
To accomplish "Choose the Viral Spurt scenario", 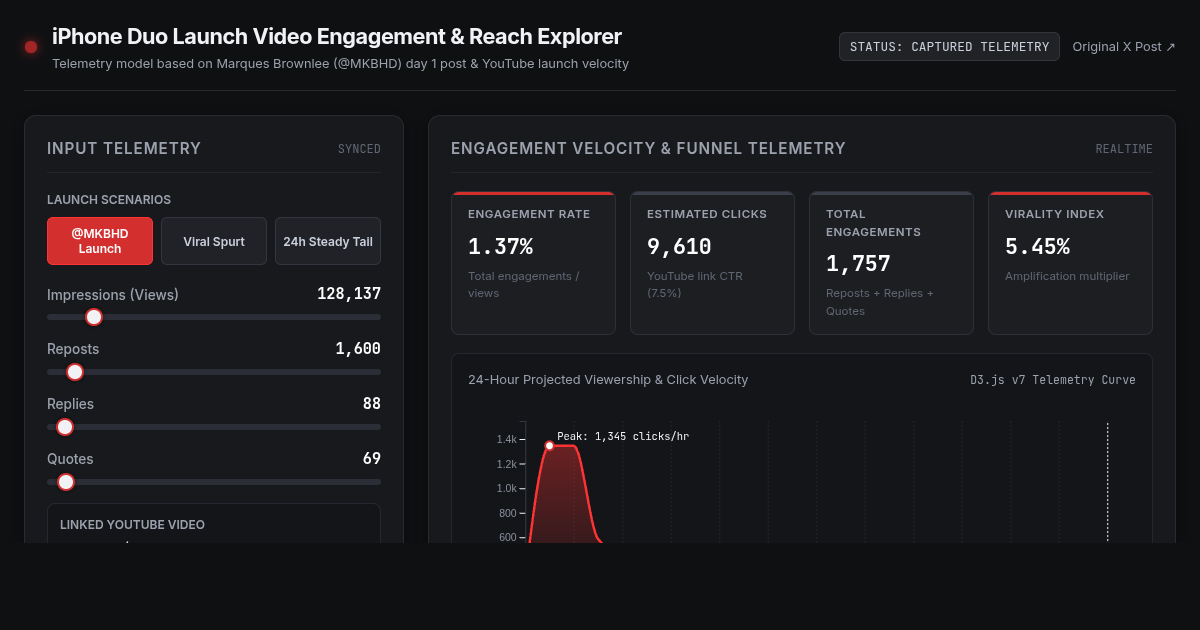I will [214, 241].
